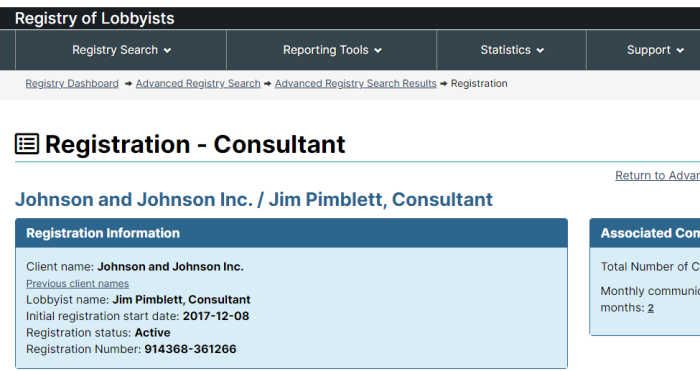
Task: Expand the Reporting Tools chevron
Action: (378, 50)
